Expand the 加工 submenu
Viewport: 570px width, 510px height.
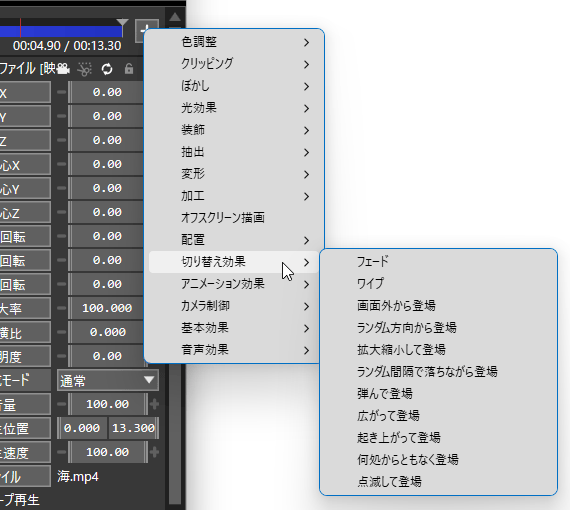coord(234,196)
